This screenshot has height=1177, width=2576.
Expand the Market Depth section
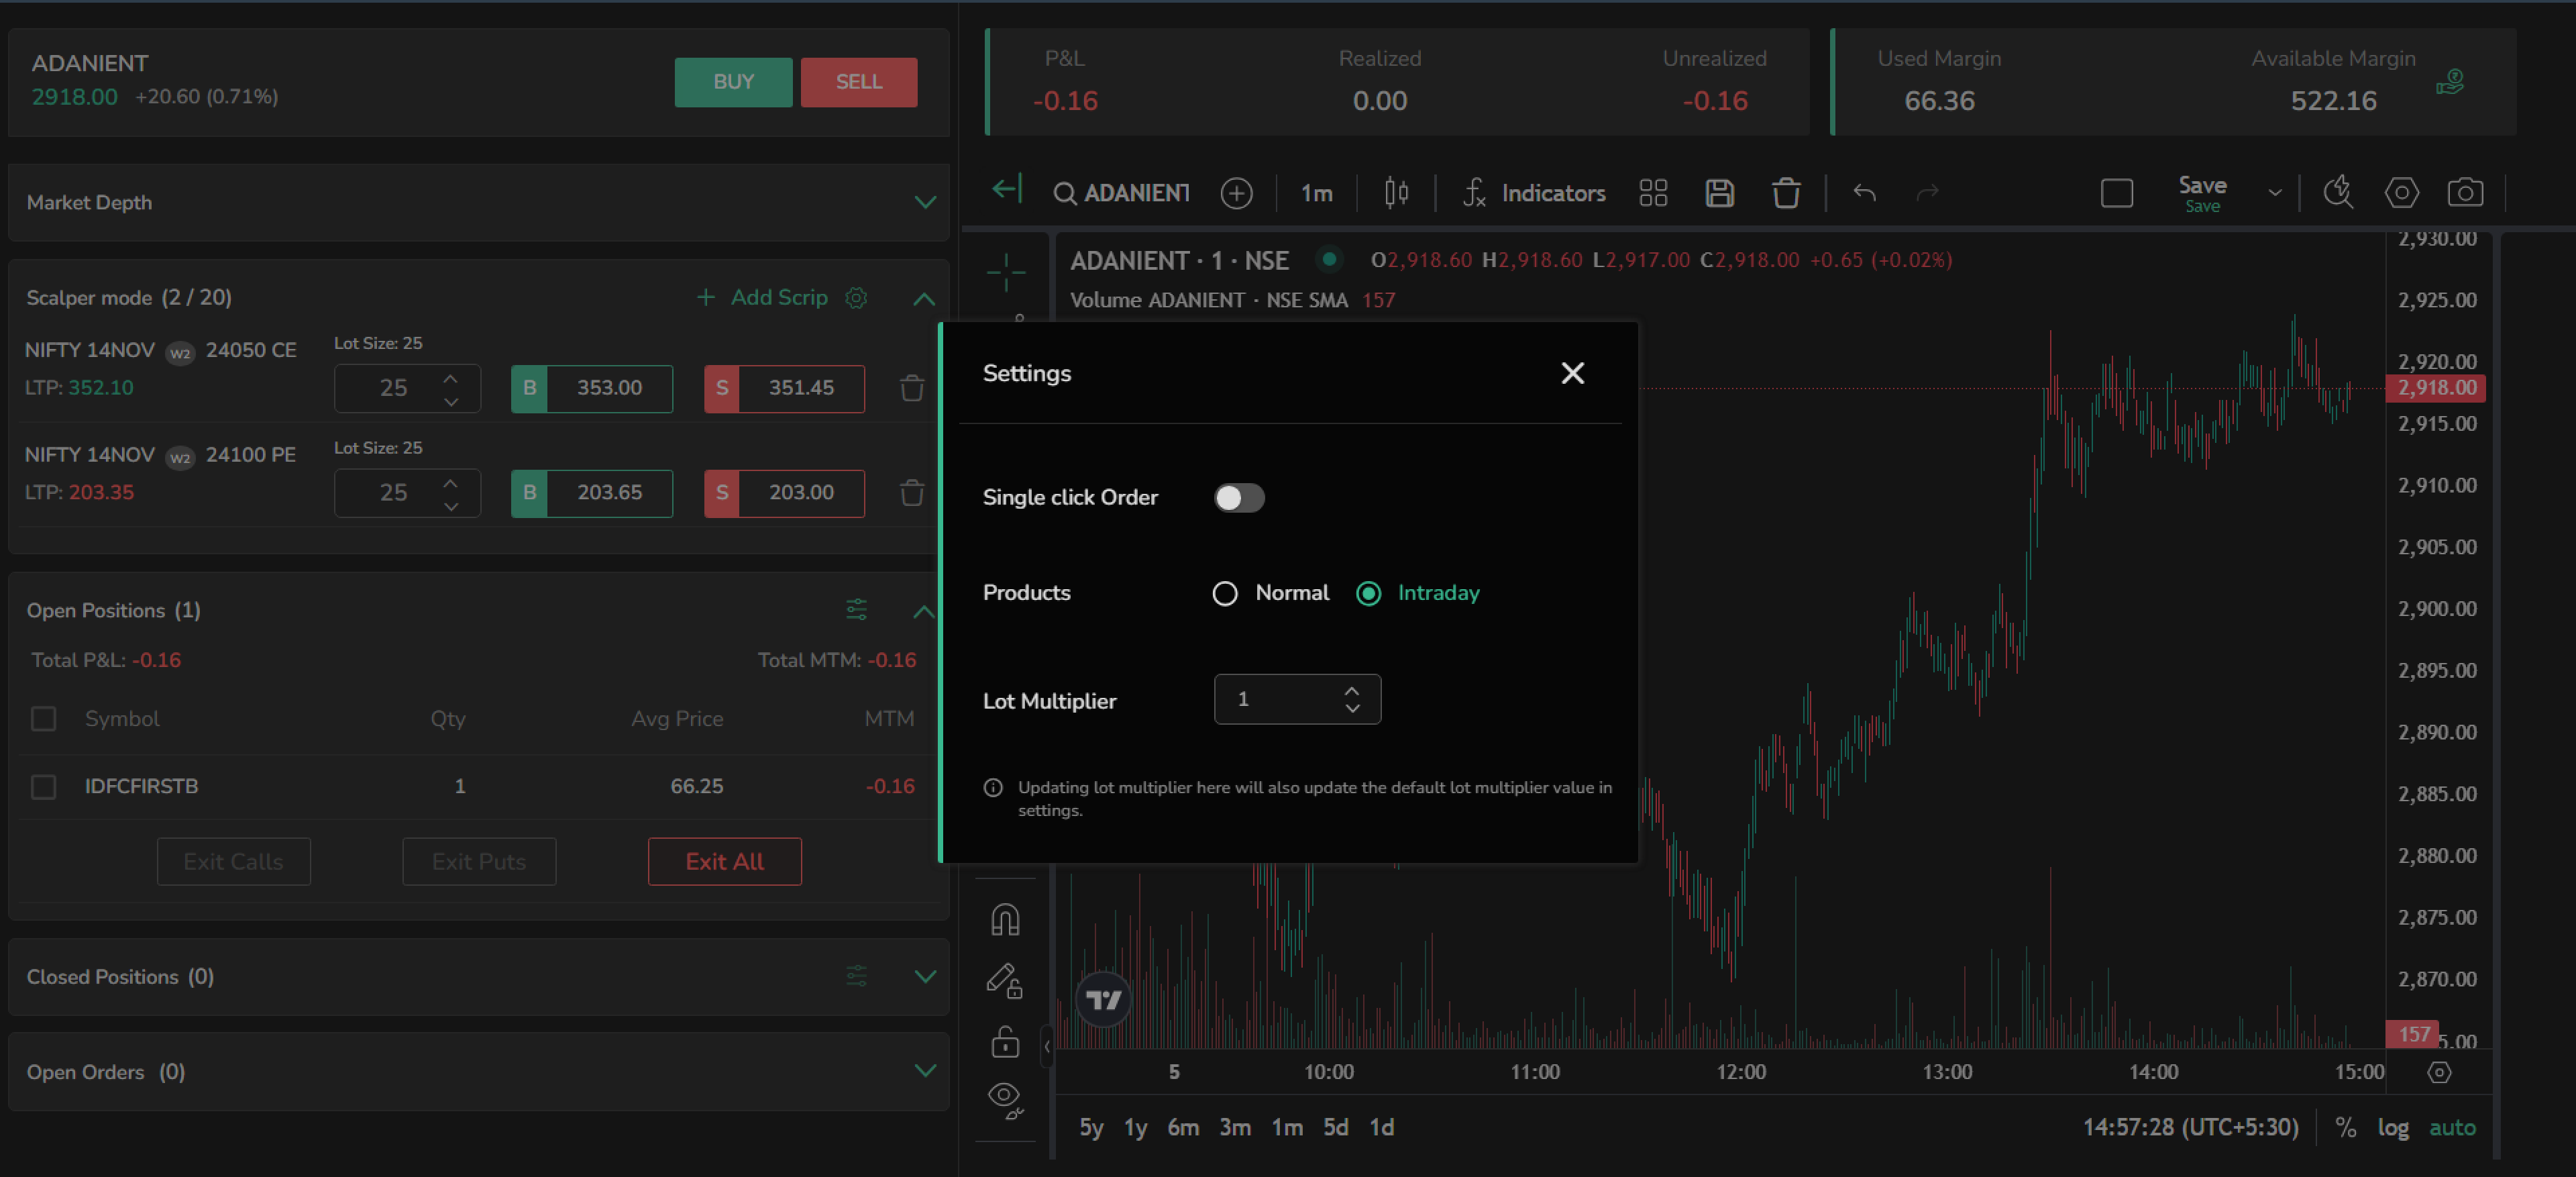click(925, 202)
